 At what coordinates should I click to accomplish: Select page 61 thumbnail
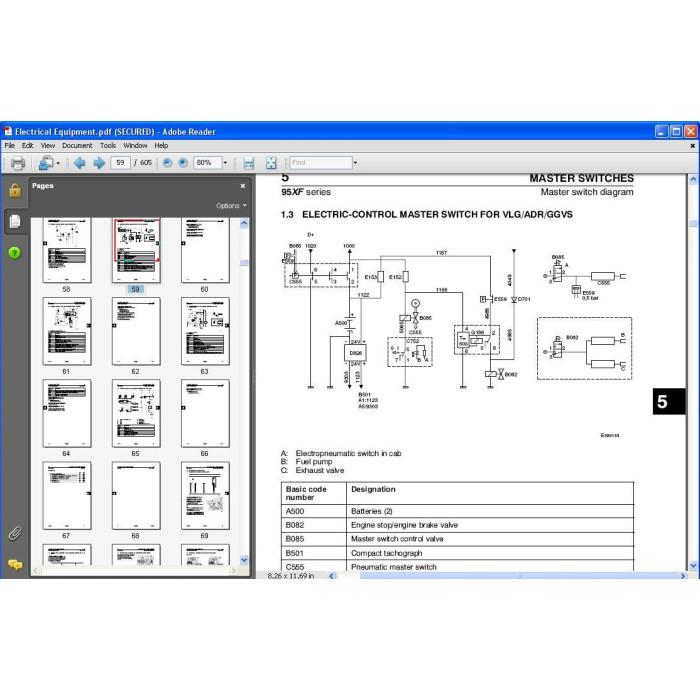(67, 331)
